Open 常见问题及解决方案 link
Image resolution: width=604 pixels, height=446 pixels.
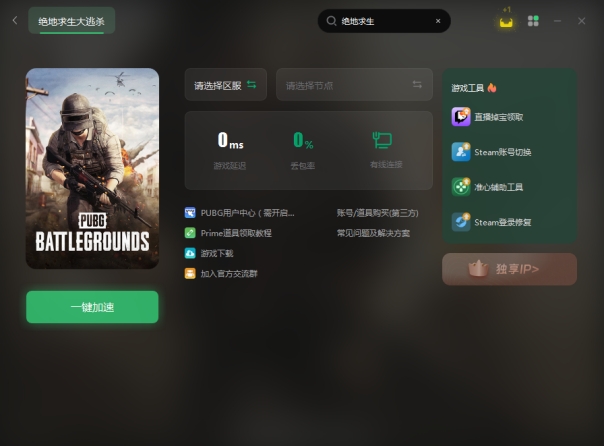(x=373, y=233)
